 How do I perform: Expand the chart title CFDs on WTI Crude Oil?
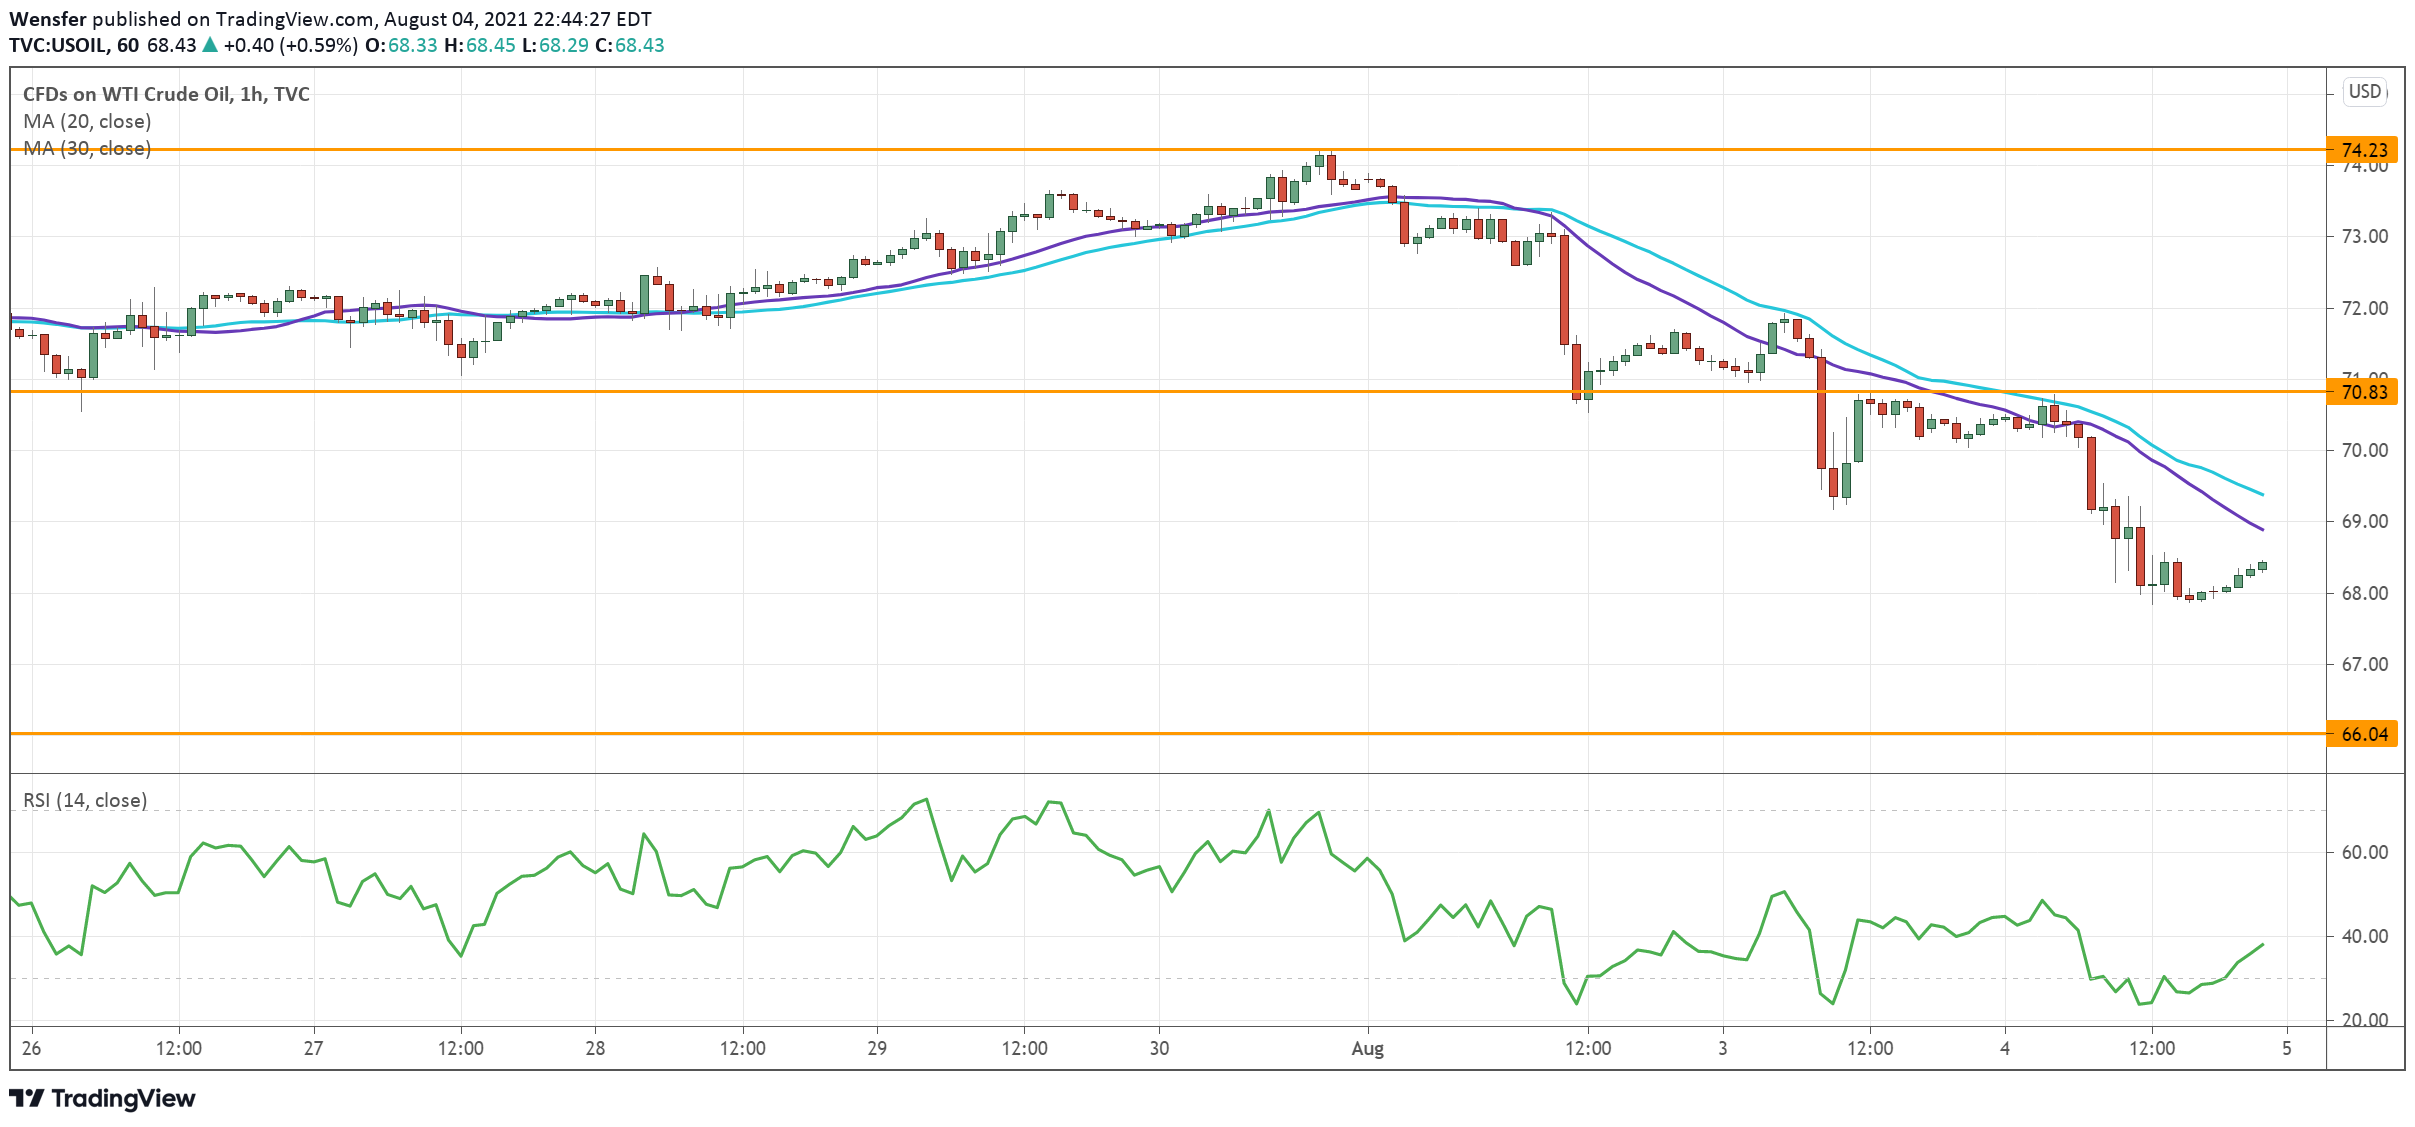(165, 93)
